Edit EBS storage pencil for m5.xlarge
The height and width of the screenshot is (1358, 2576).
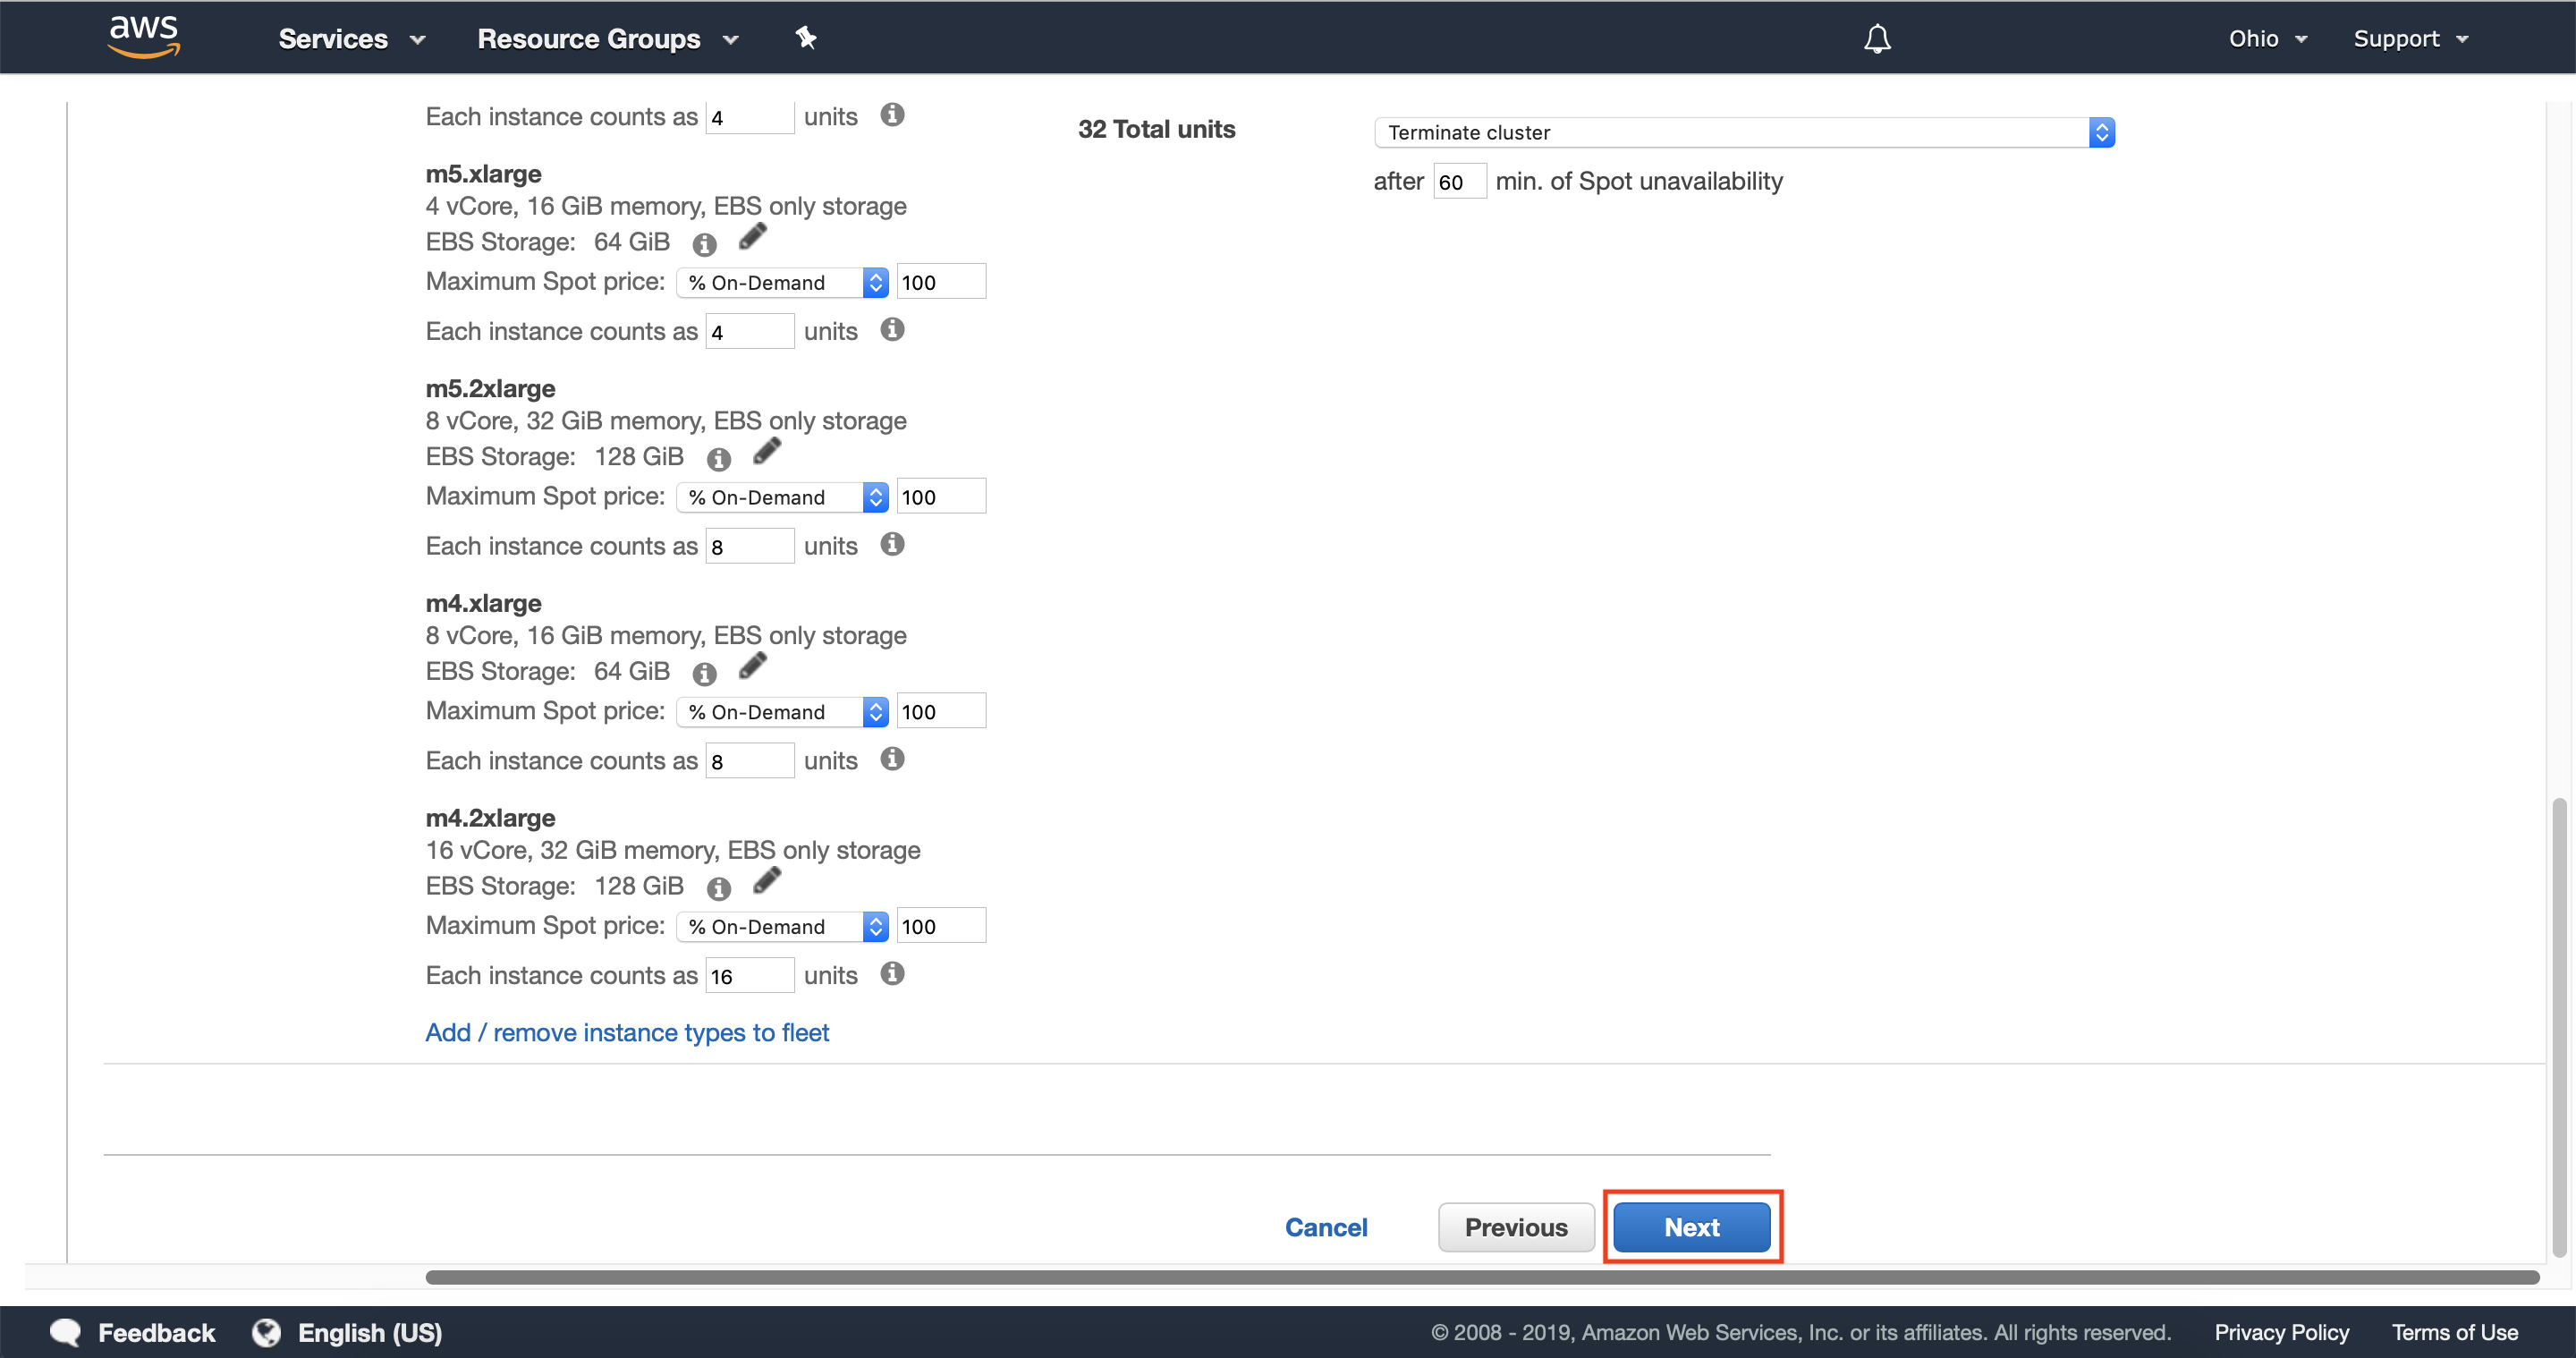pos(752,237)
